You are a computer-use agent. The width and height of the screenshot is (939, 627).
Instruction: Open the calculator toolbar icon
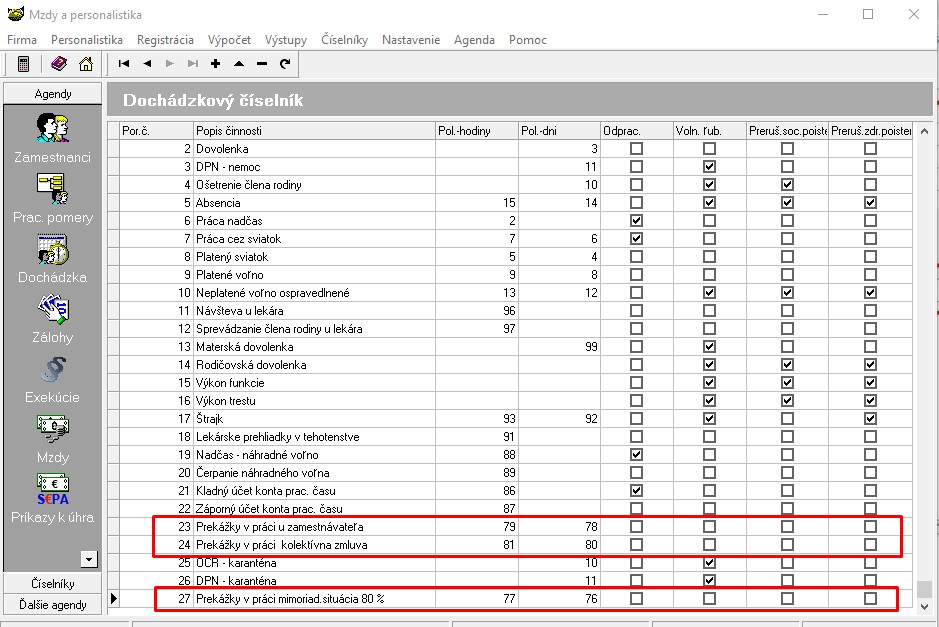(23, 64)
